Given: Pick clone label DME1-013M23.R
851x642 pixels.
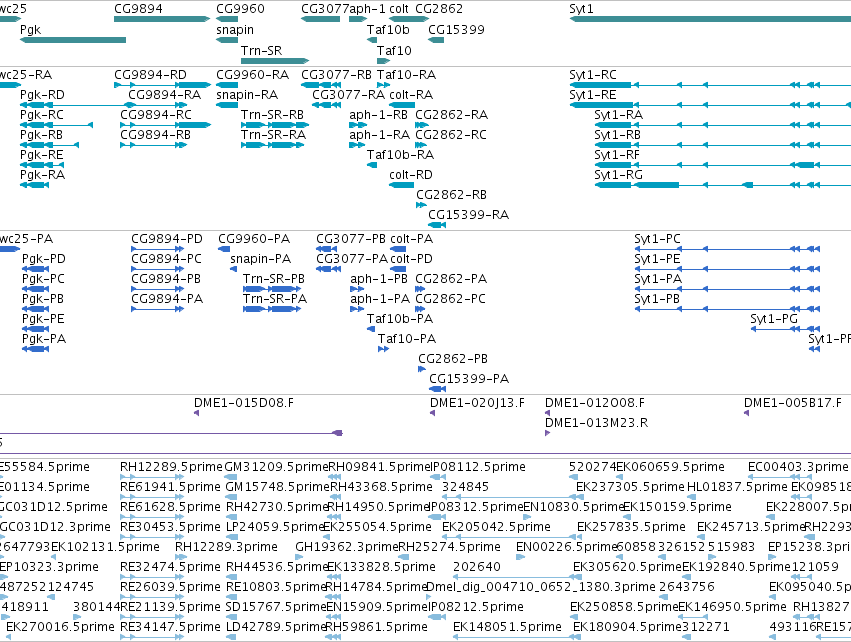Looking at the screenshot, I should pos(596,423).
